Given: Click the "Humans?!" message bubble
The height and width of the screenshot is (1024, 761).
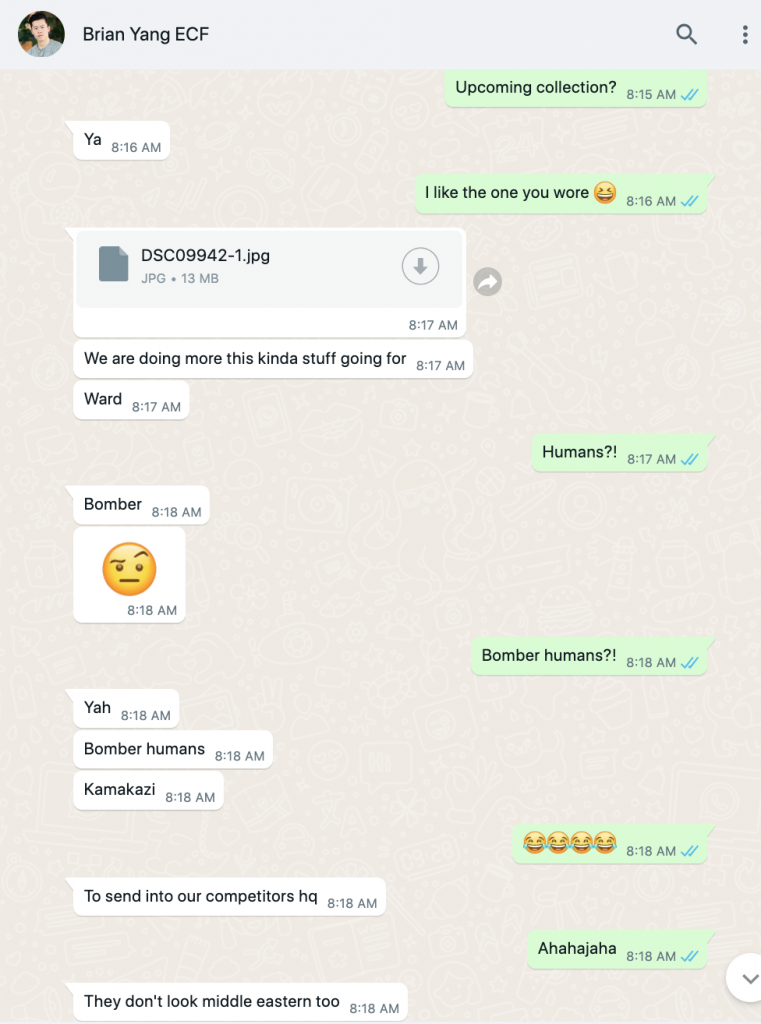Looking at the screenshot, I should click(619, 453).
